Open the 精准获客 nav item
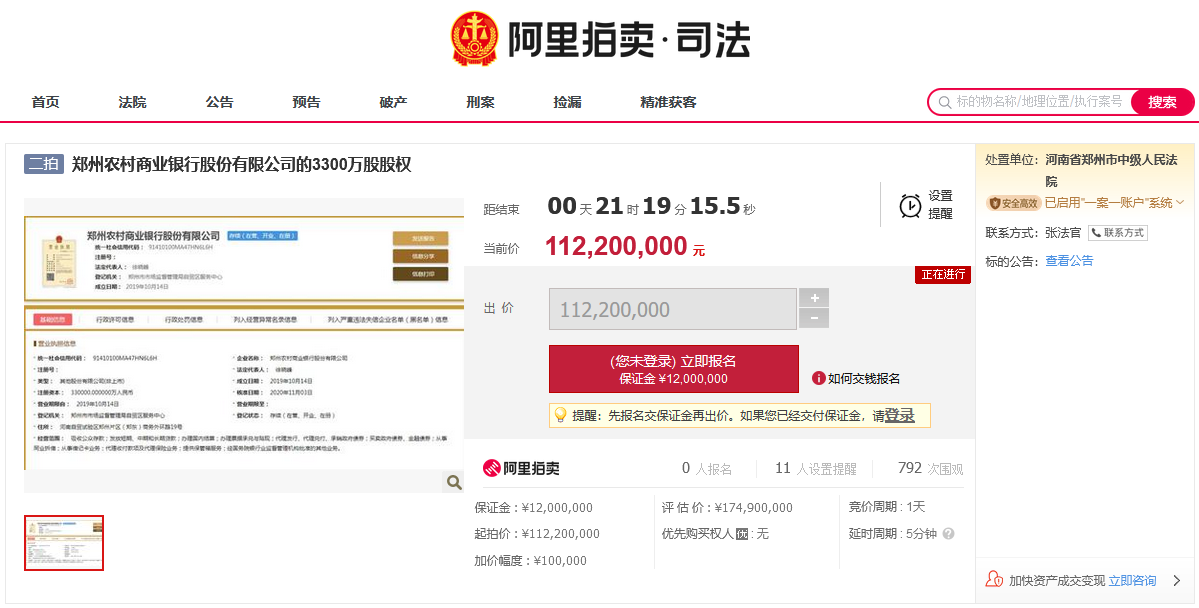This screenshot has height=608, width=1199. tap(668, 102)
